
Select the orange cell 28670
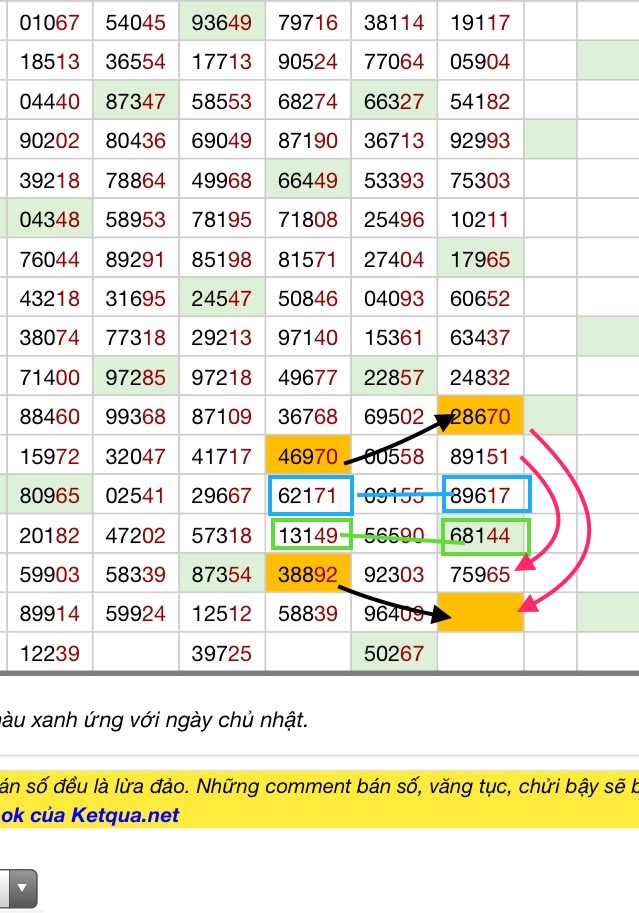tap(481, 414)
